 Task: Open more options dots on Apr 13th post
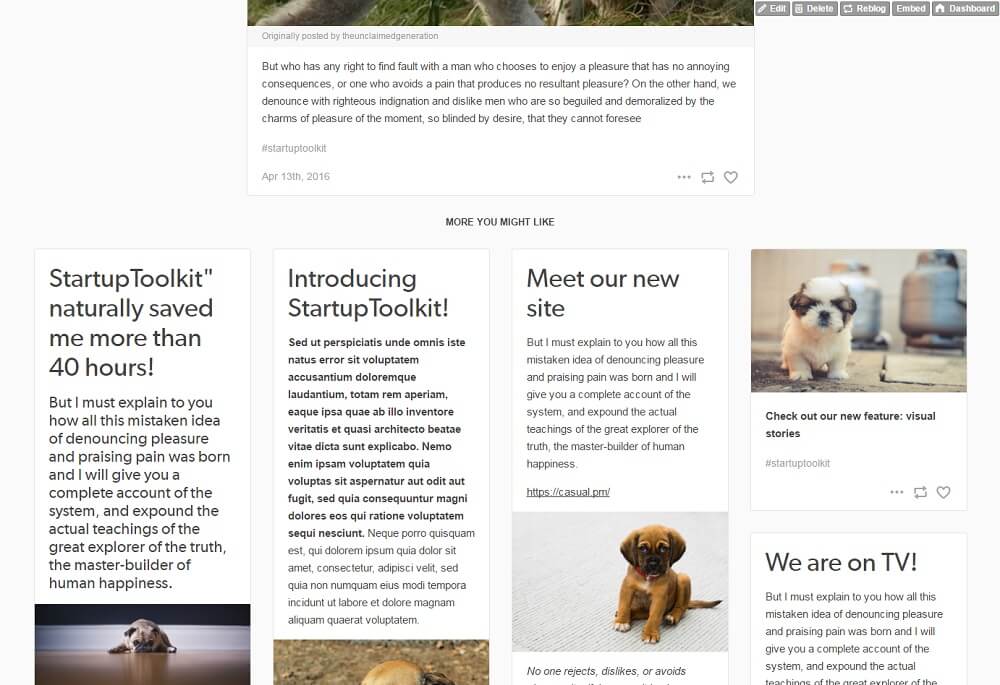(x=684, y=177)
